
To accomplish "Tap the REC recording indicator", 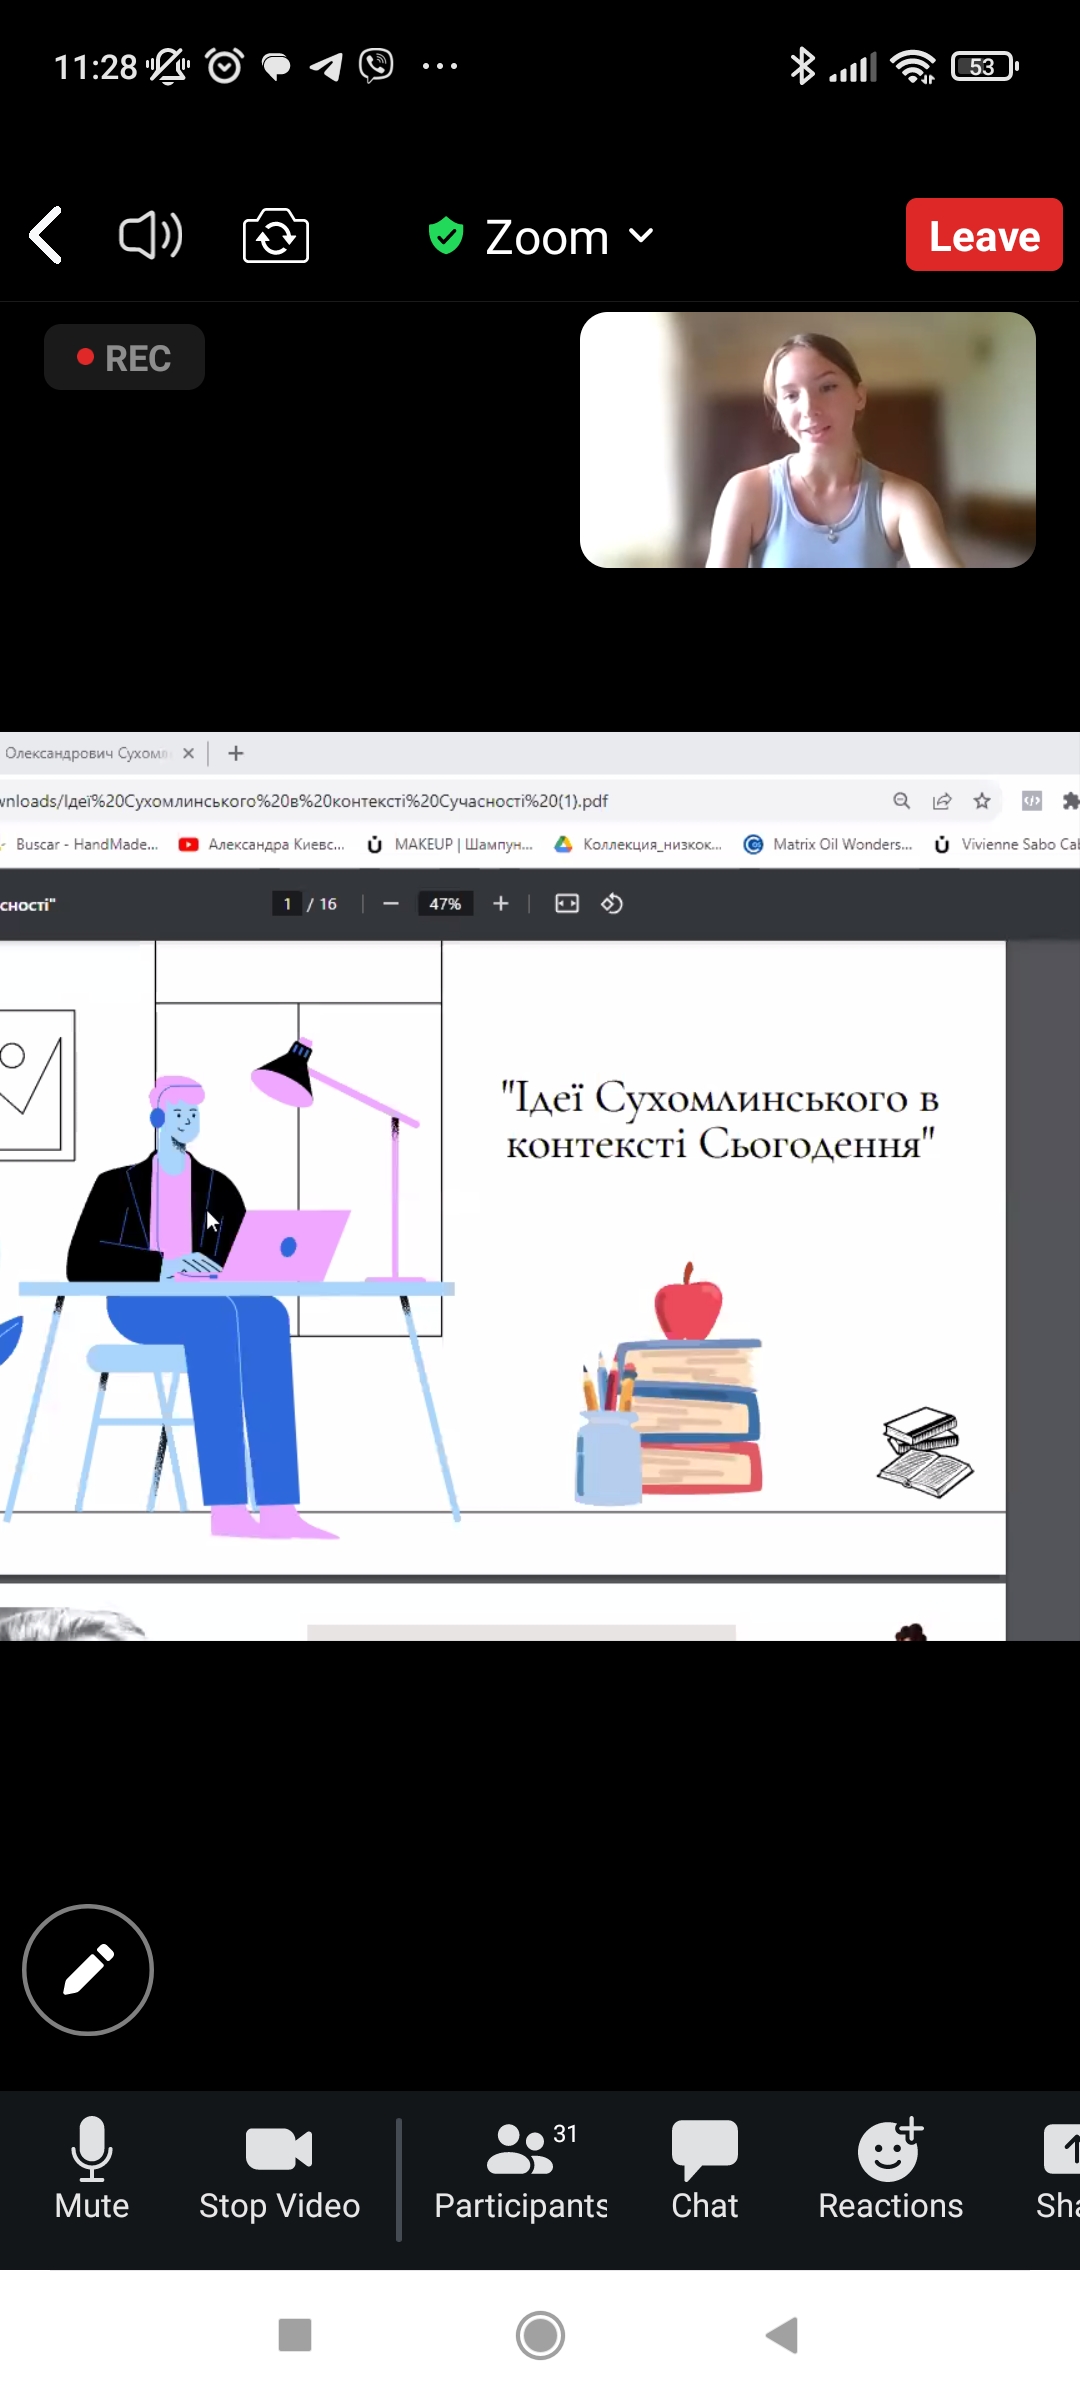I will [x=124, y=357].
